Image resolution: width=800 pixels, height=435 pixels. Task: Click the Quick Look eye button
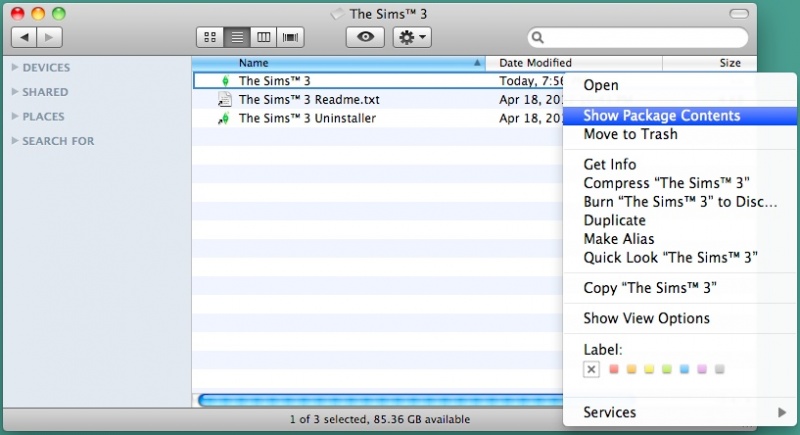[365, 37]
